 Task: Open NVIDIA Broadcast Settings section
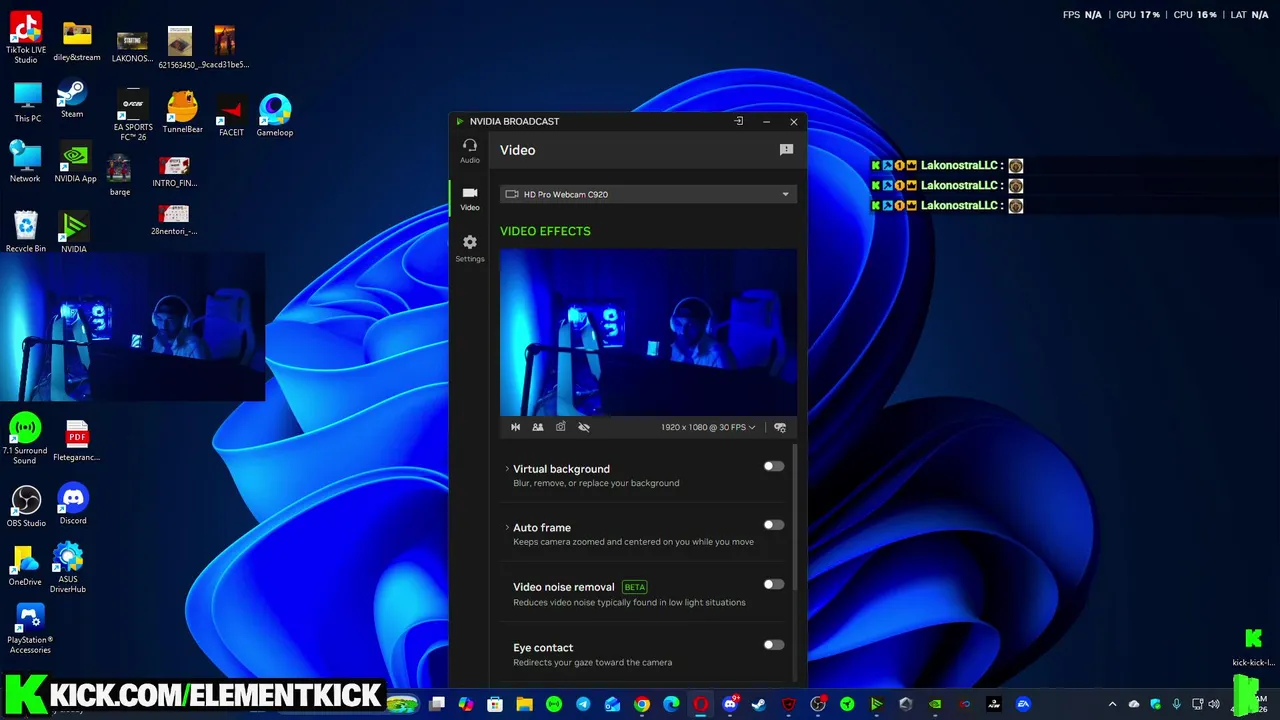(470, 248)
